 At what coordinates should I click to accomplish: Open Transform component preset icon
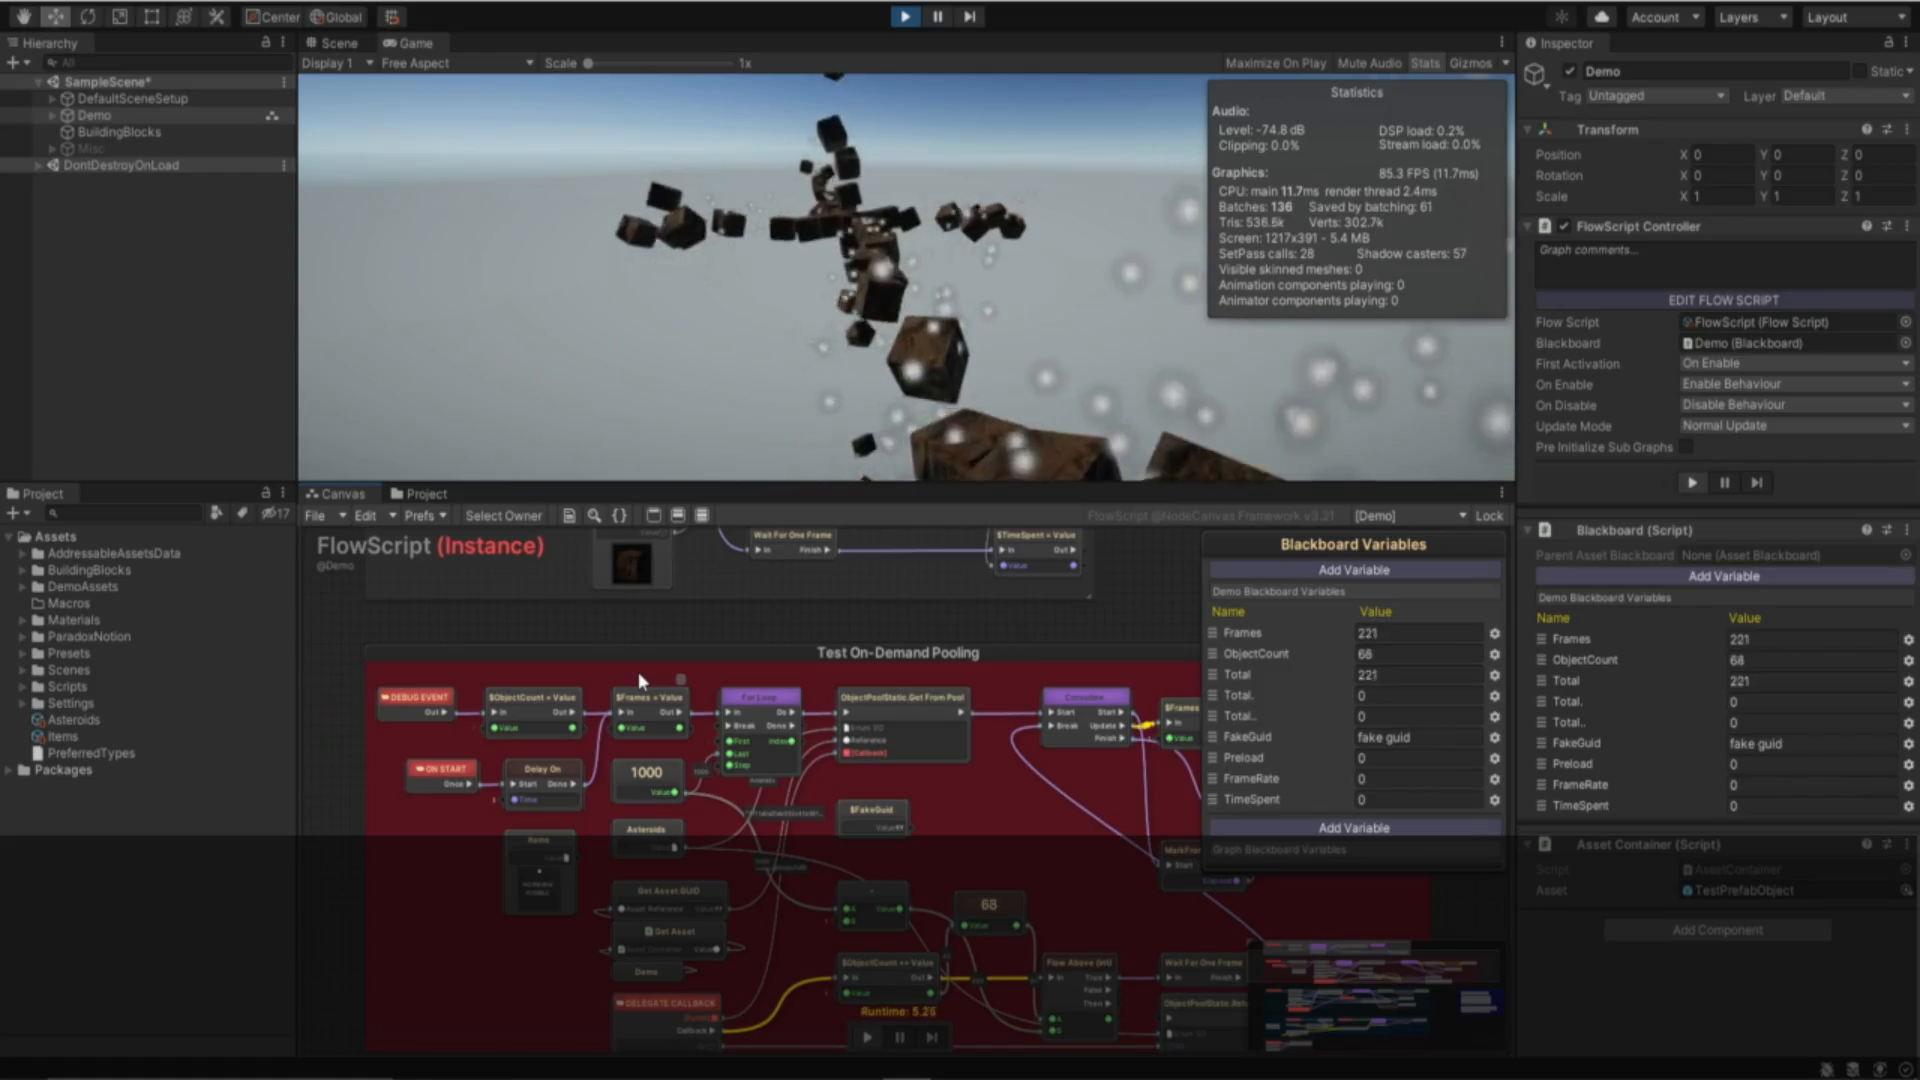1887,129
